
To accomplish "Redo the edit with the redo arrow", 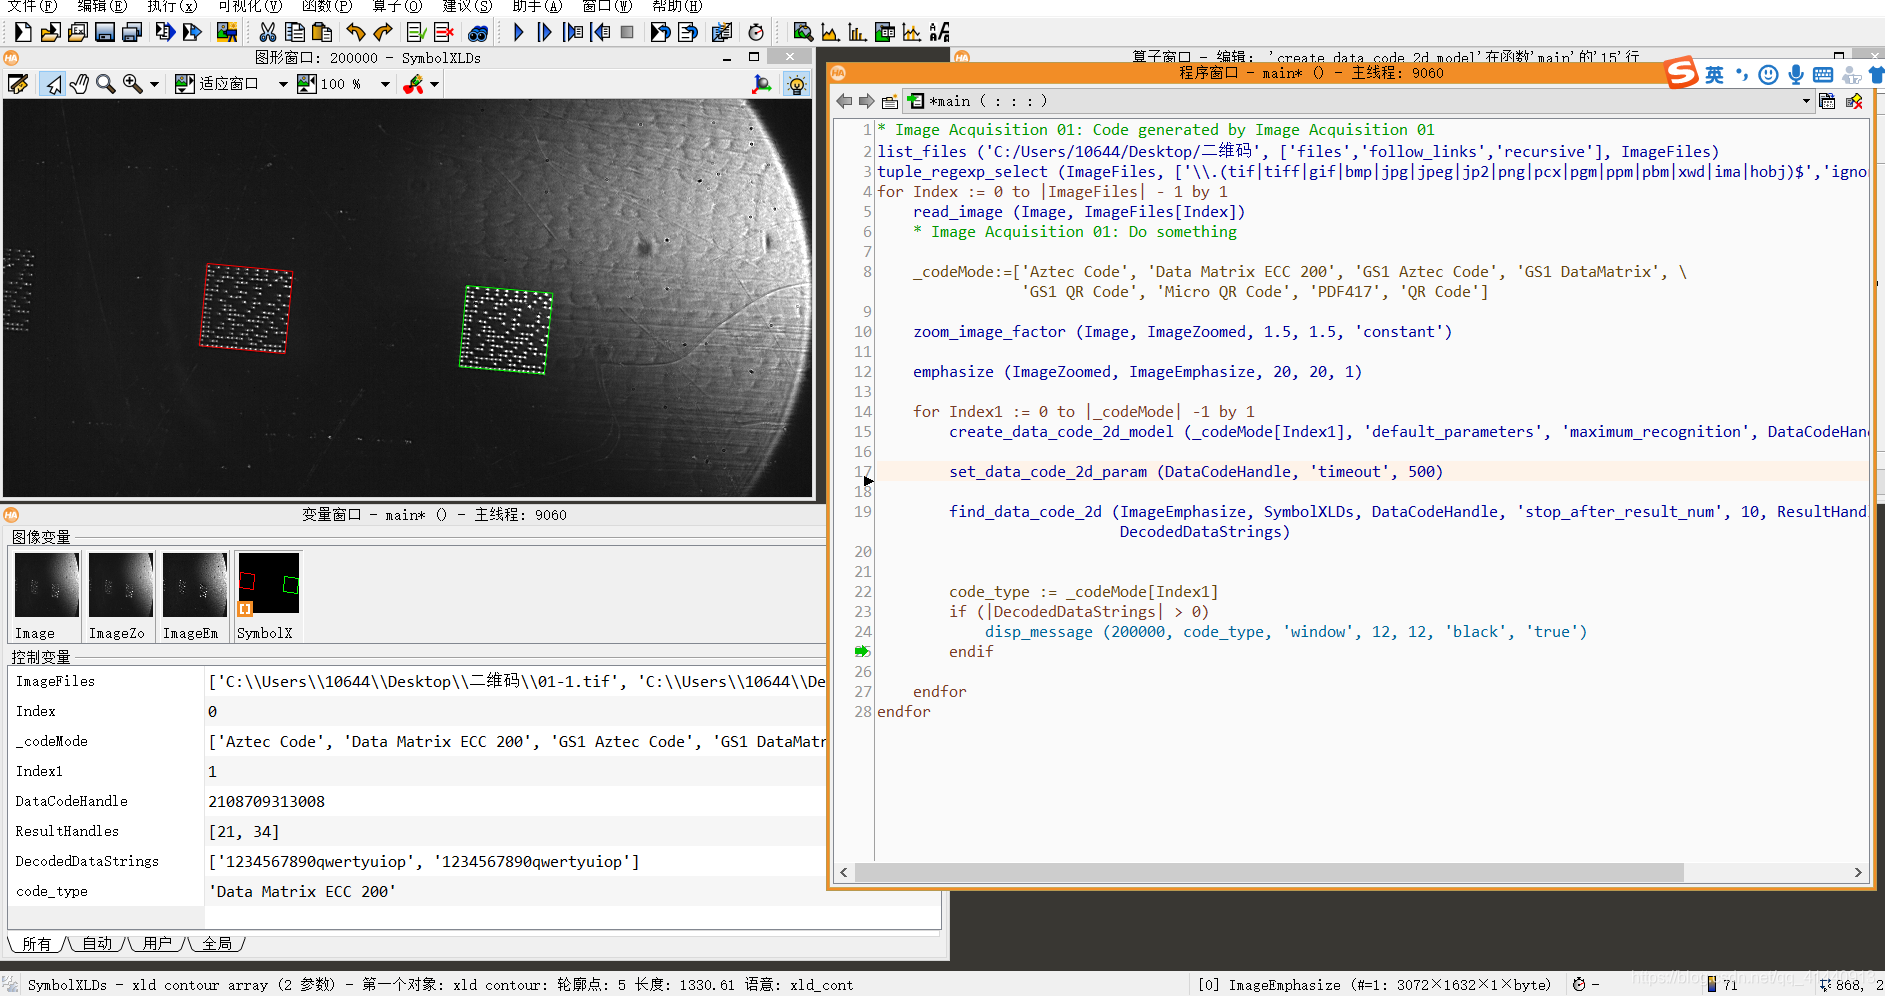I will click(x=382, y=32).
